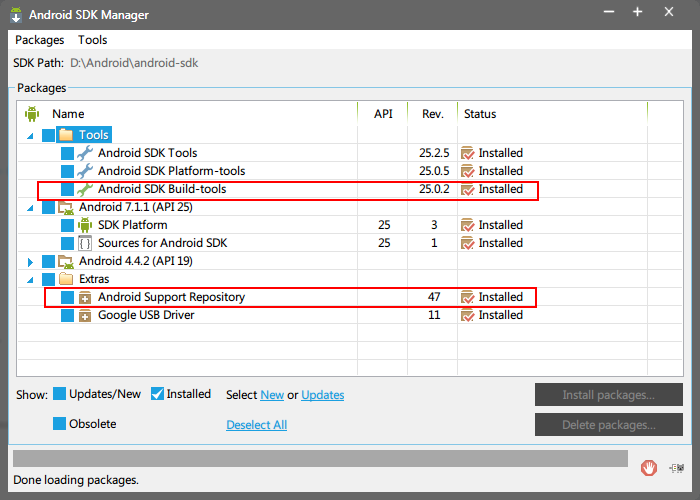The image size is (700, 500).
Task: Click the Google USB Driver package icon
Action: pyautogui.click(x=85, y=316)
